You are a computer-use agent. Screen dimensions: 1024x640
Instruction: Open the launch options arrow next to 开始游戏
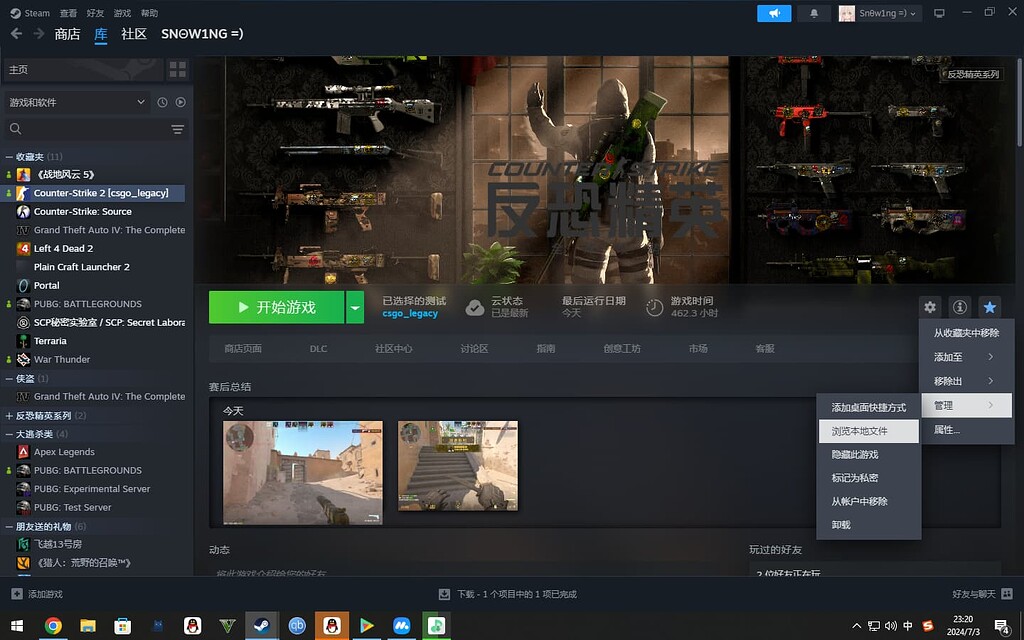pyautogui.click(x=355, y=307)
